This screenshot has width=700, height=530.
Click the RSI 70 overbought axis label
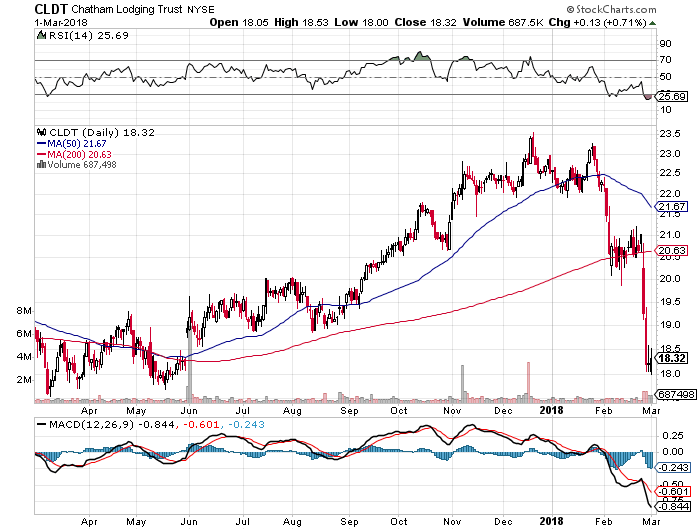(665, 60)
